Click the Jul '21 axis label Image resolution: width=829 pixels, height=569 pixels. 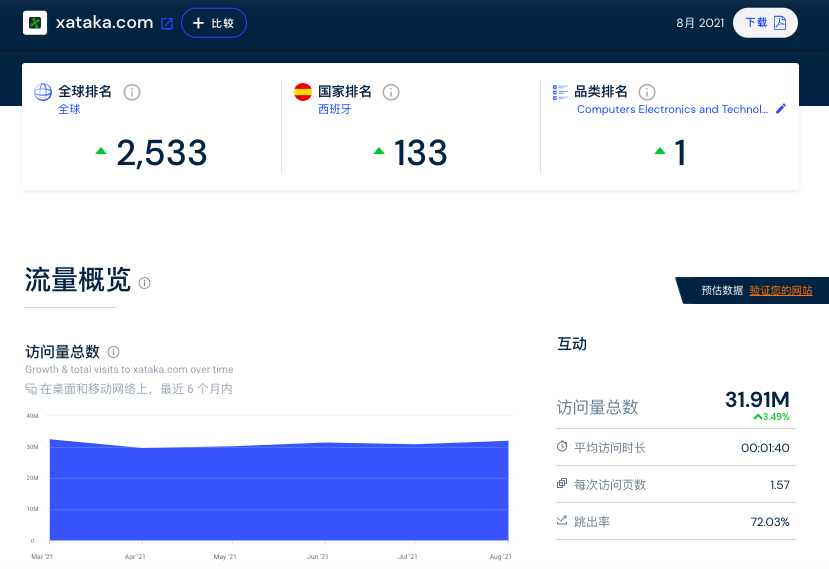(408, 556)
